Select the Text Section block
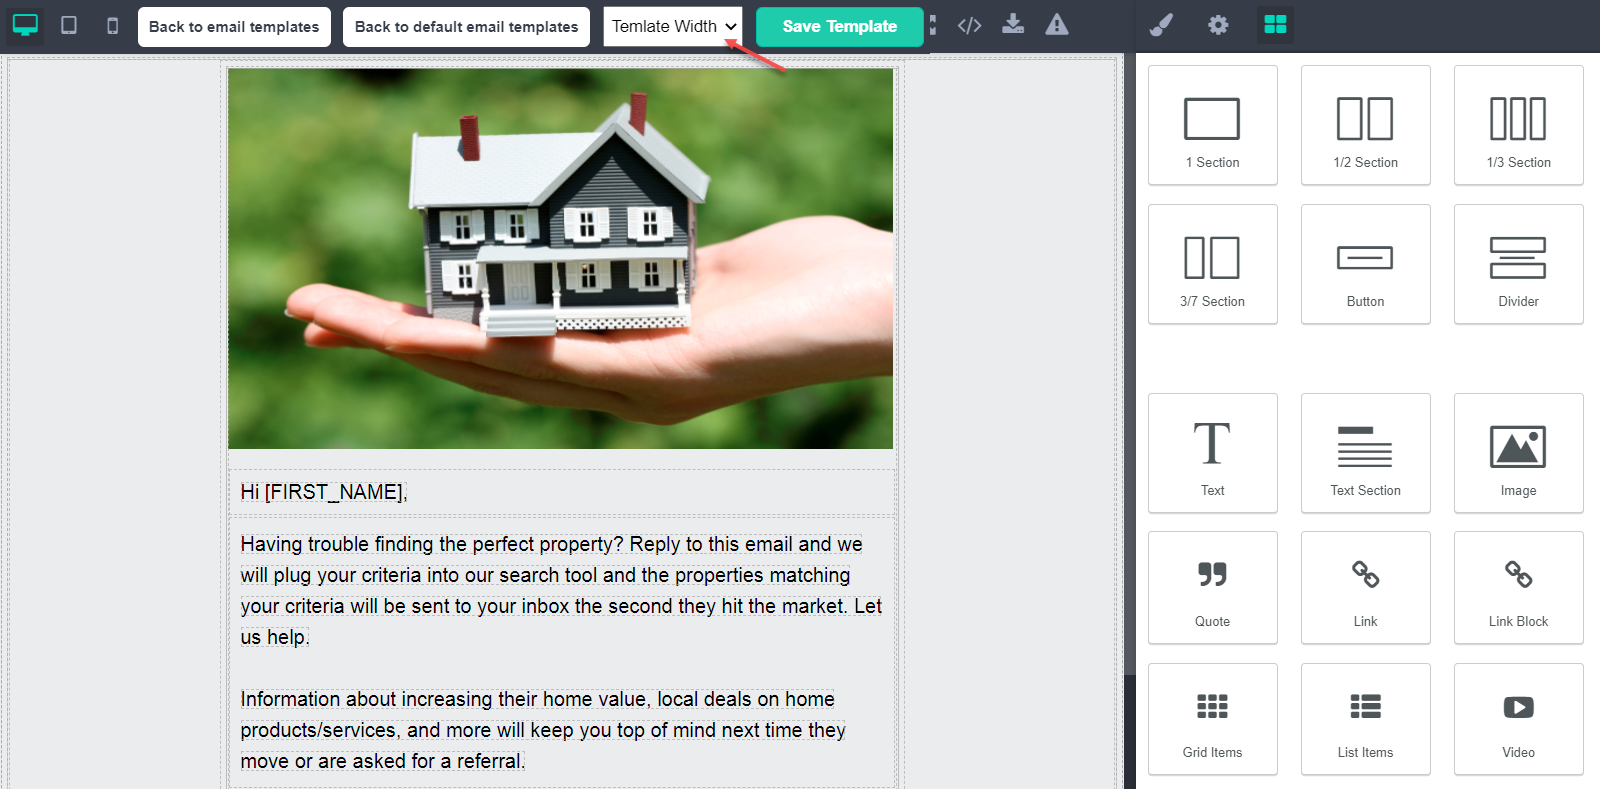Image resolution: width=1600 pixels, height=789 pixels. 1365,454
